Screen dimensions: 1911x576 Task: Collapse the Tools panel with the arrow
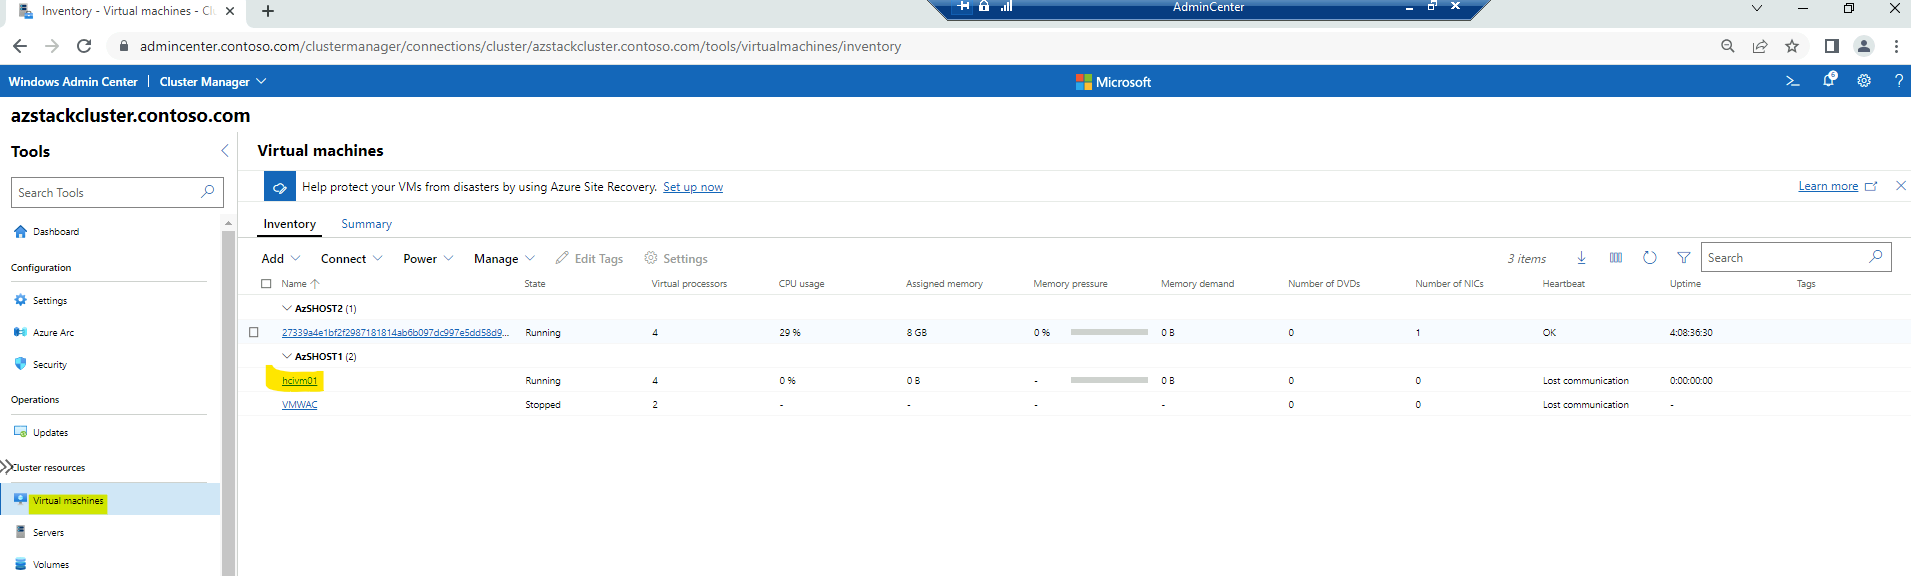coord(224,151)
